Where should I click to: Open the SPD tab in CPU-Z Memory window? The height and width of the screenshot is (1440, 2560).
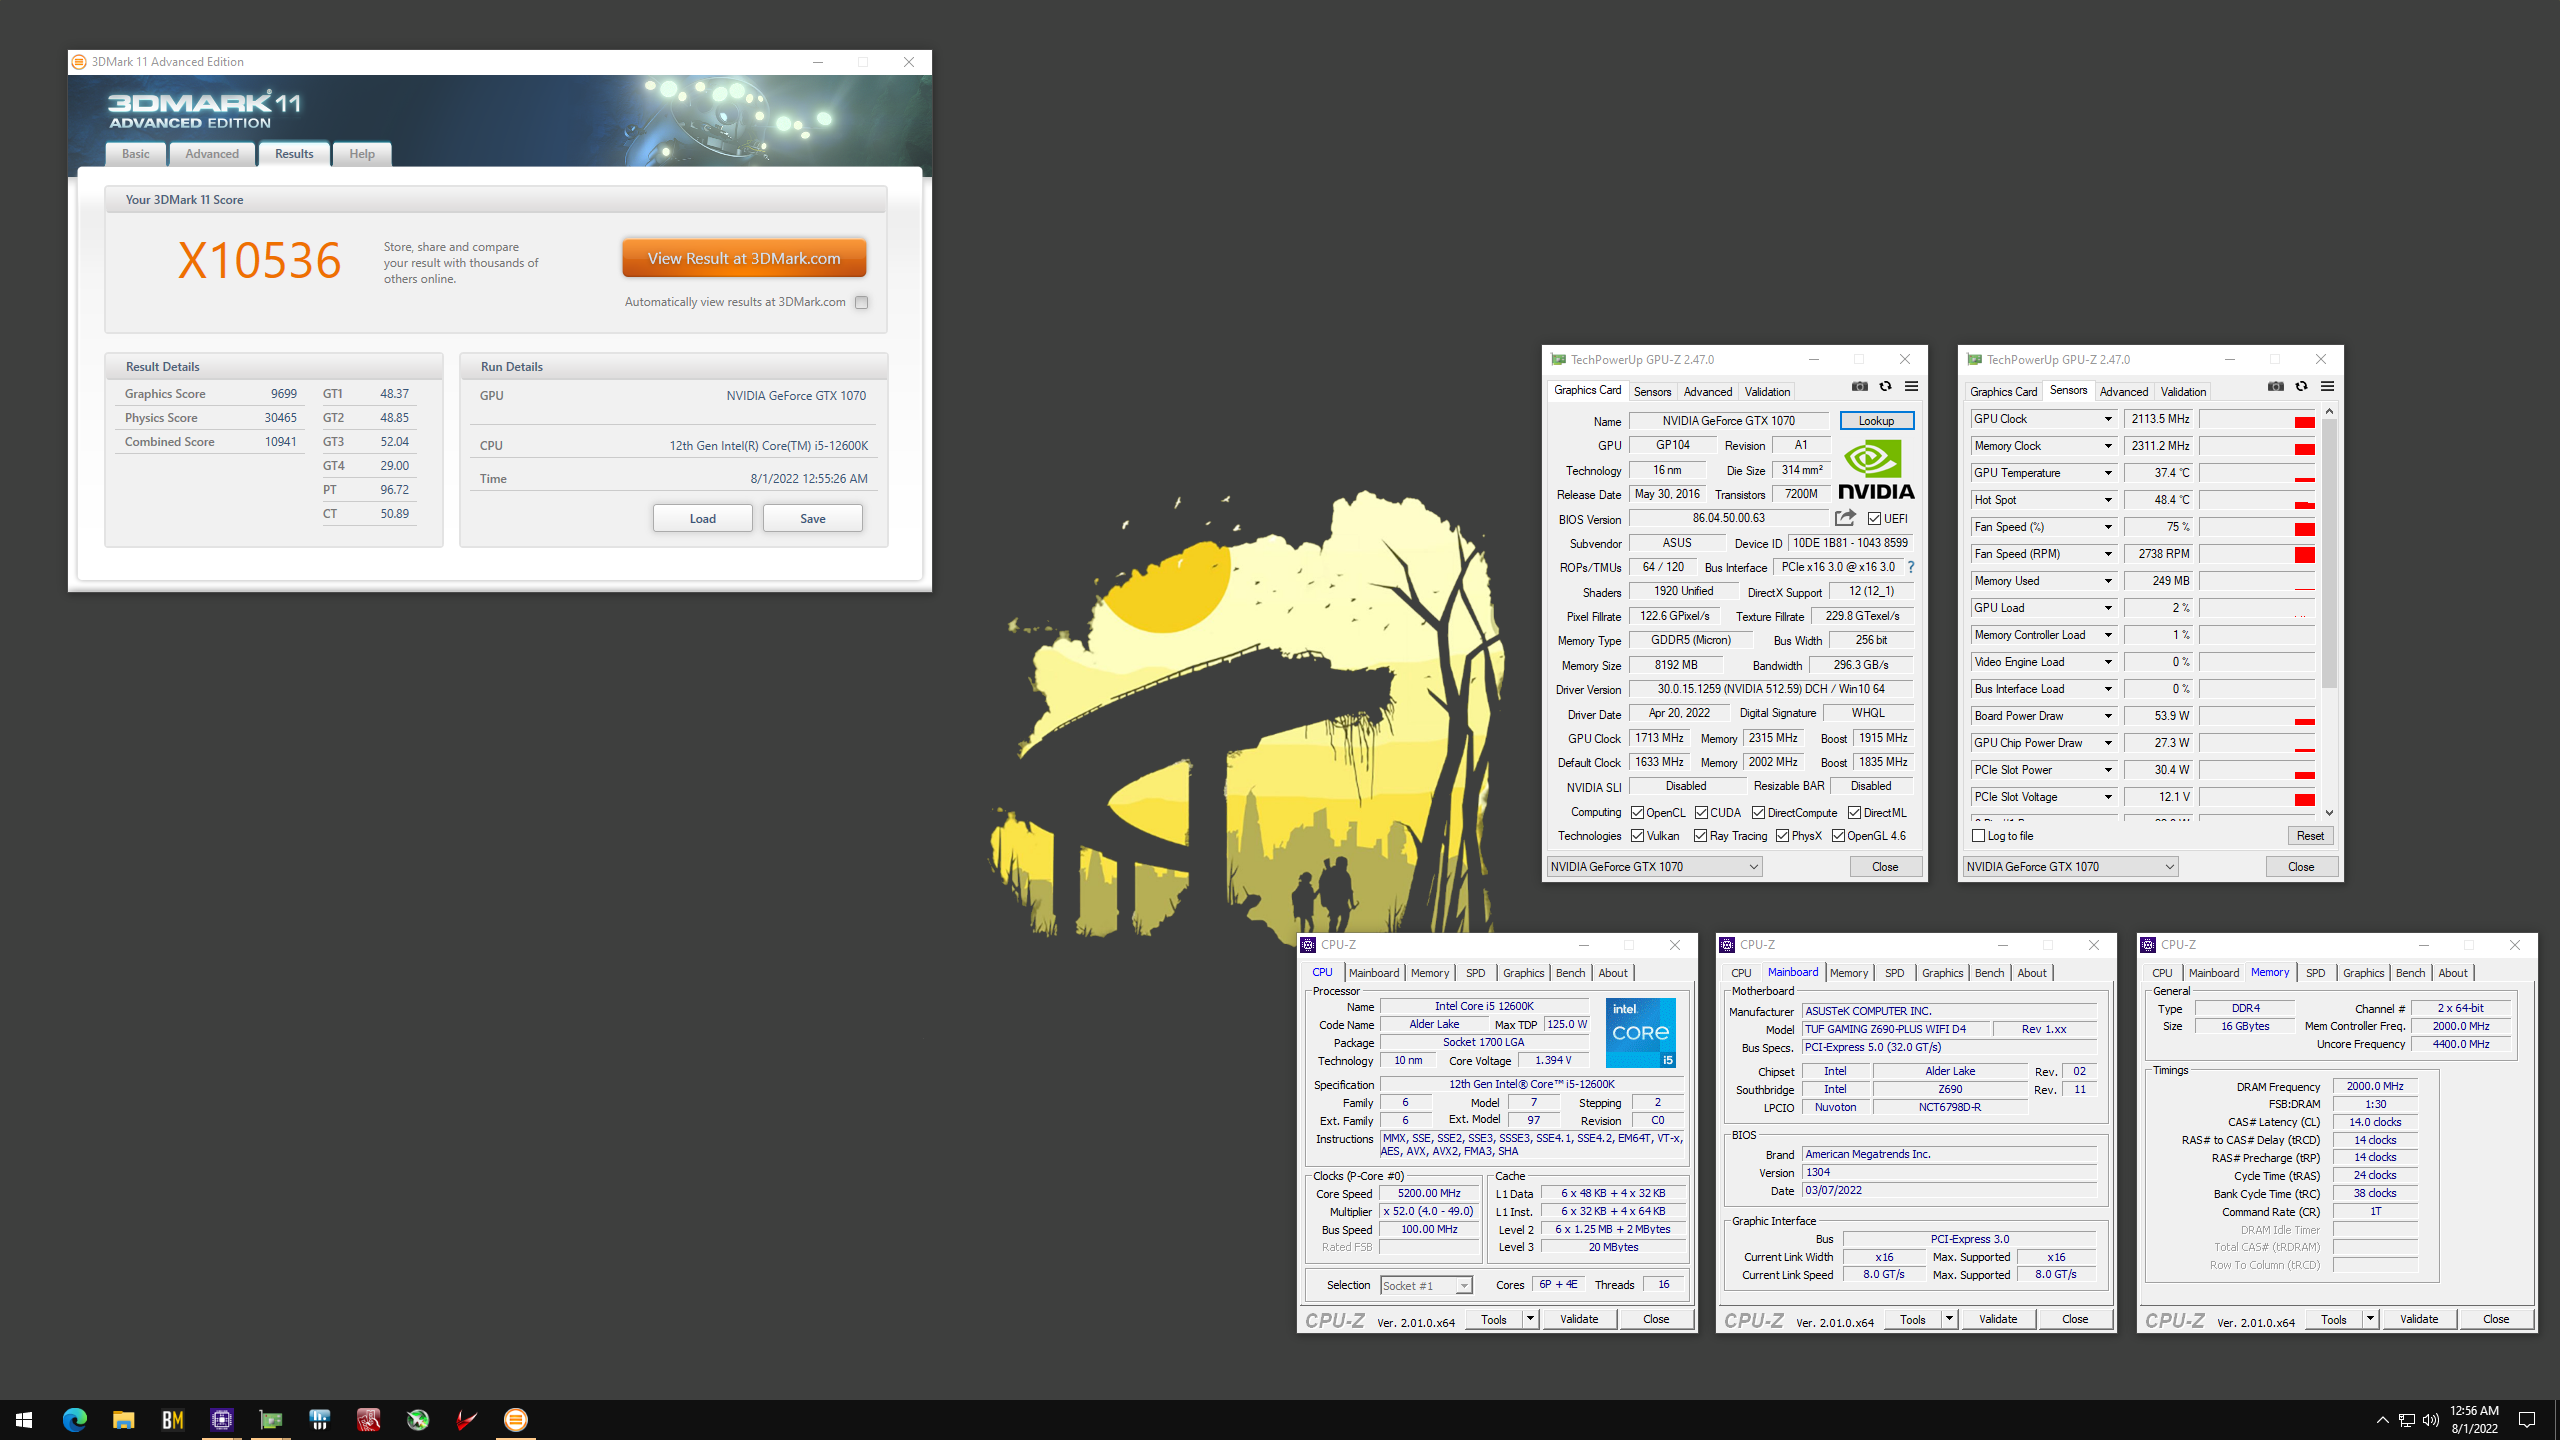click(x=2315, y=973)
